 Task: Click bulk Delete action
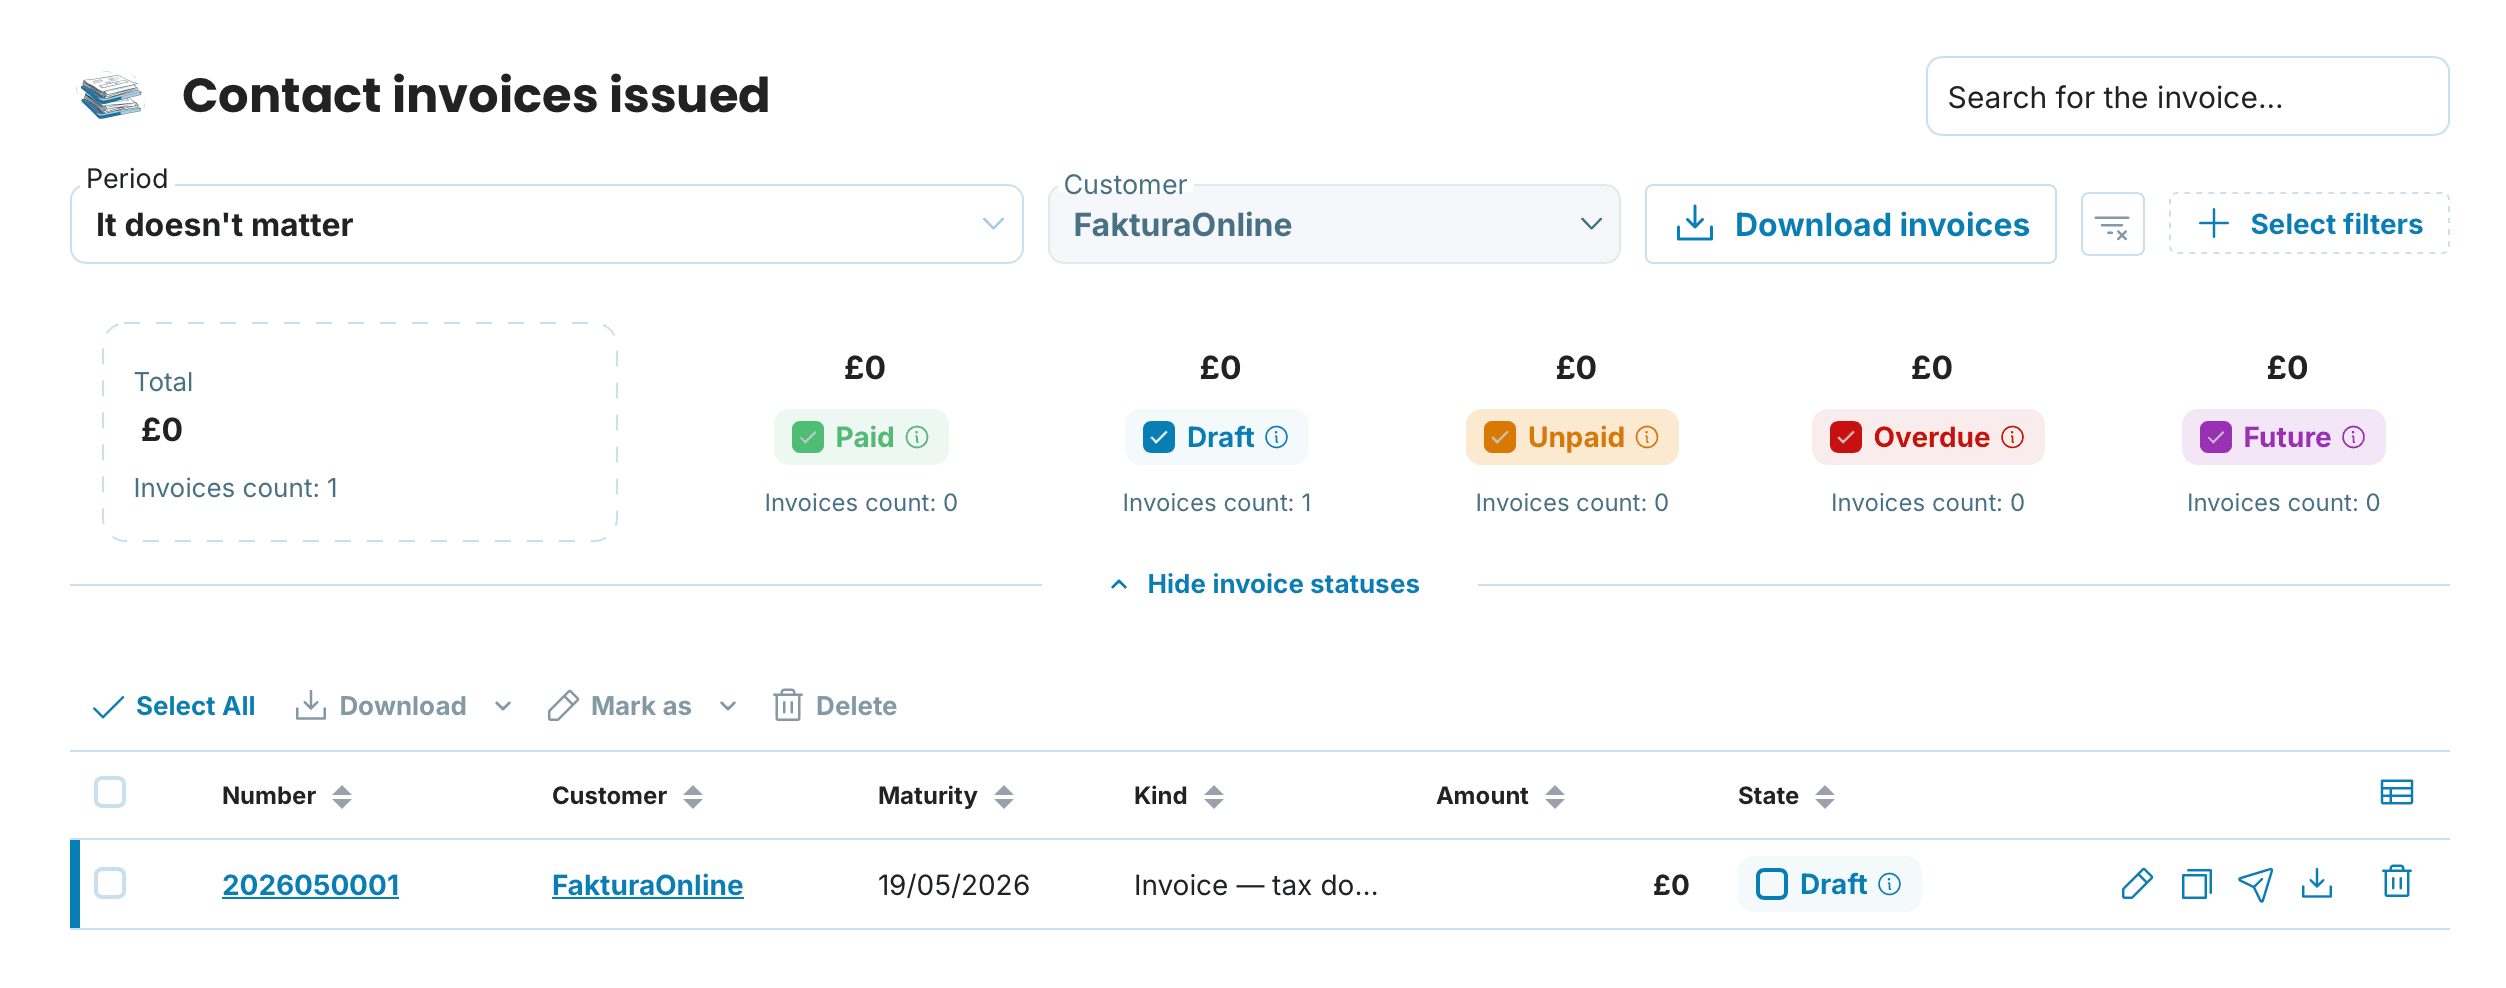click(835, 706)
